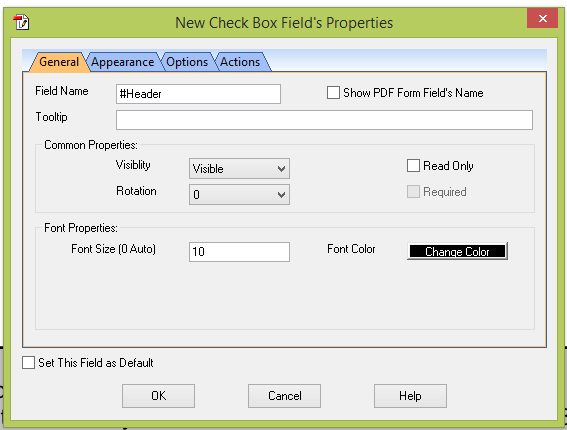The height and width of the screenshot is (430, 567).
Task: Check Set This Field as Default
Action: 28,362
